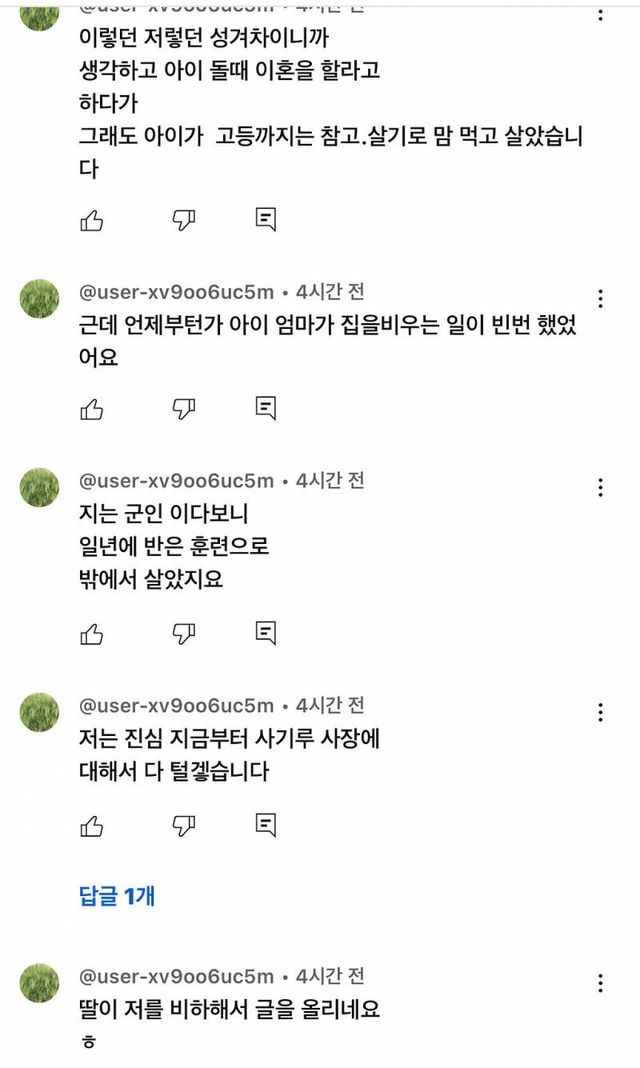Dislike the first comment about personality differences
The height and width of the screenshot is (1068, 640).
coord(184,218)
